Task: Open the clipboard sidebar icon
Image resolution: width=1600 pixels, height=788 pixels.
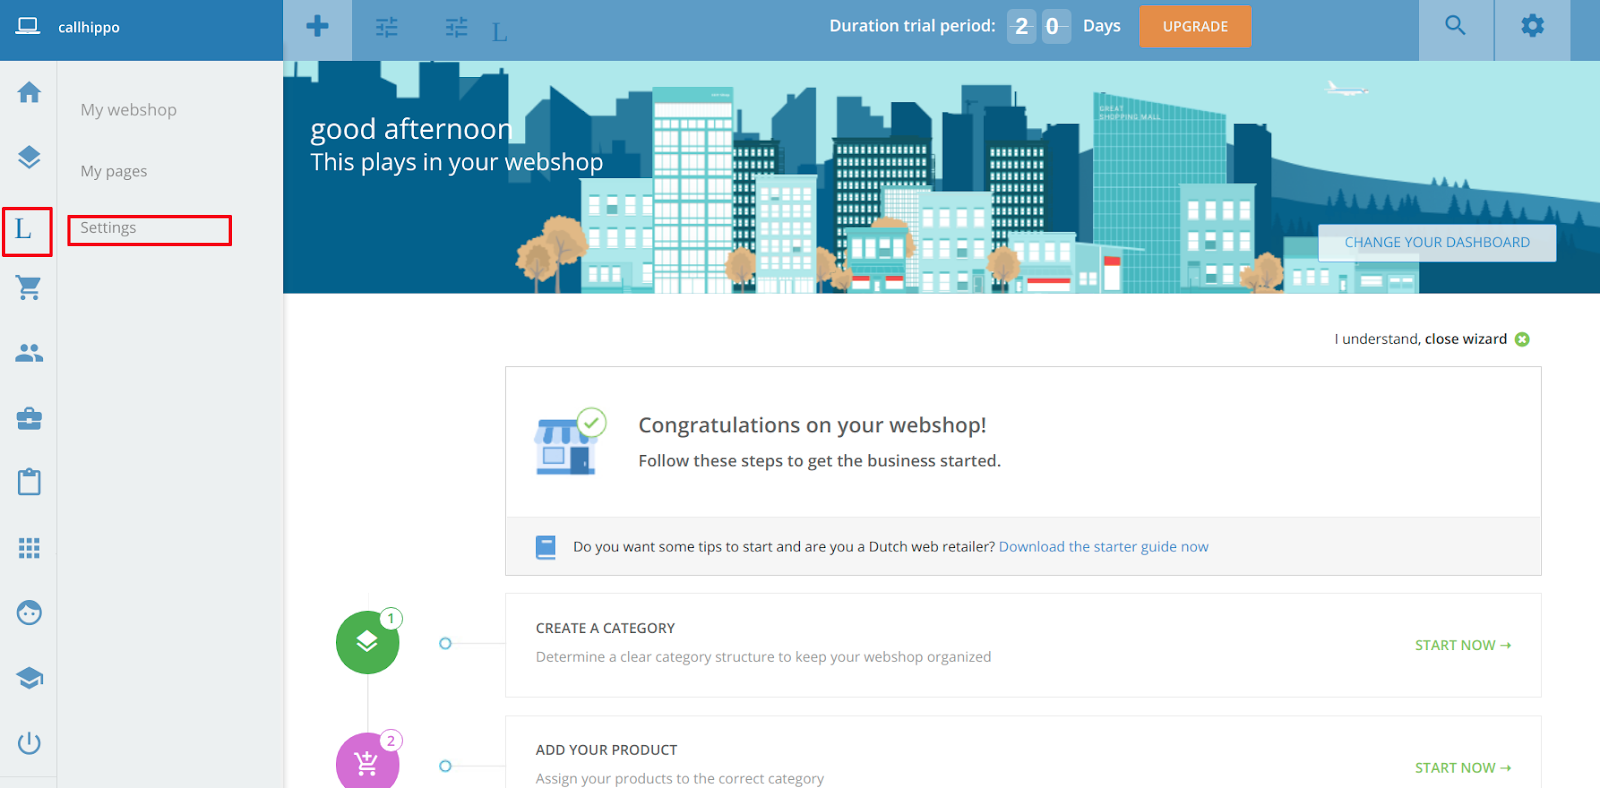Action: coord(29,482)
